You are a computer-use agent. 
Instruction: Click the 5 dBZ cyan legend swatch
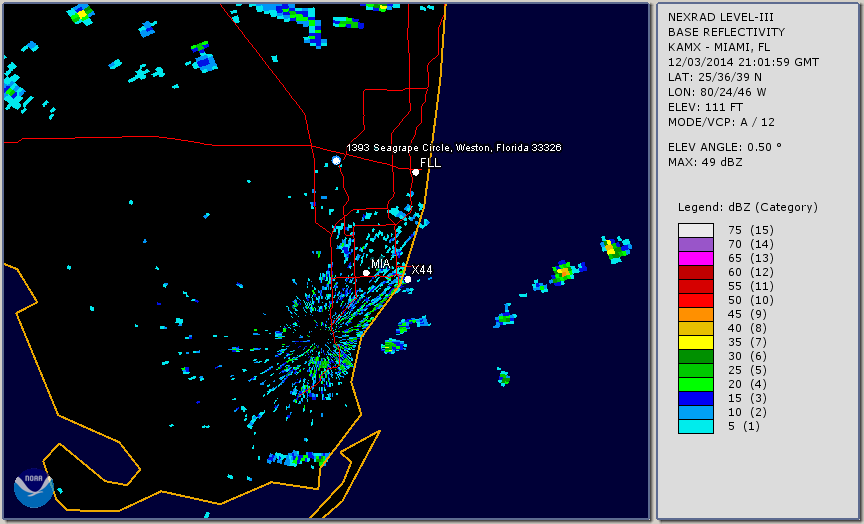[695, 426]
